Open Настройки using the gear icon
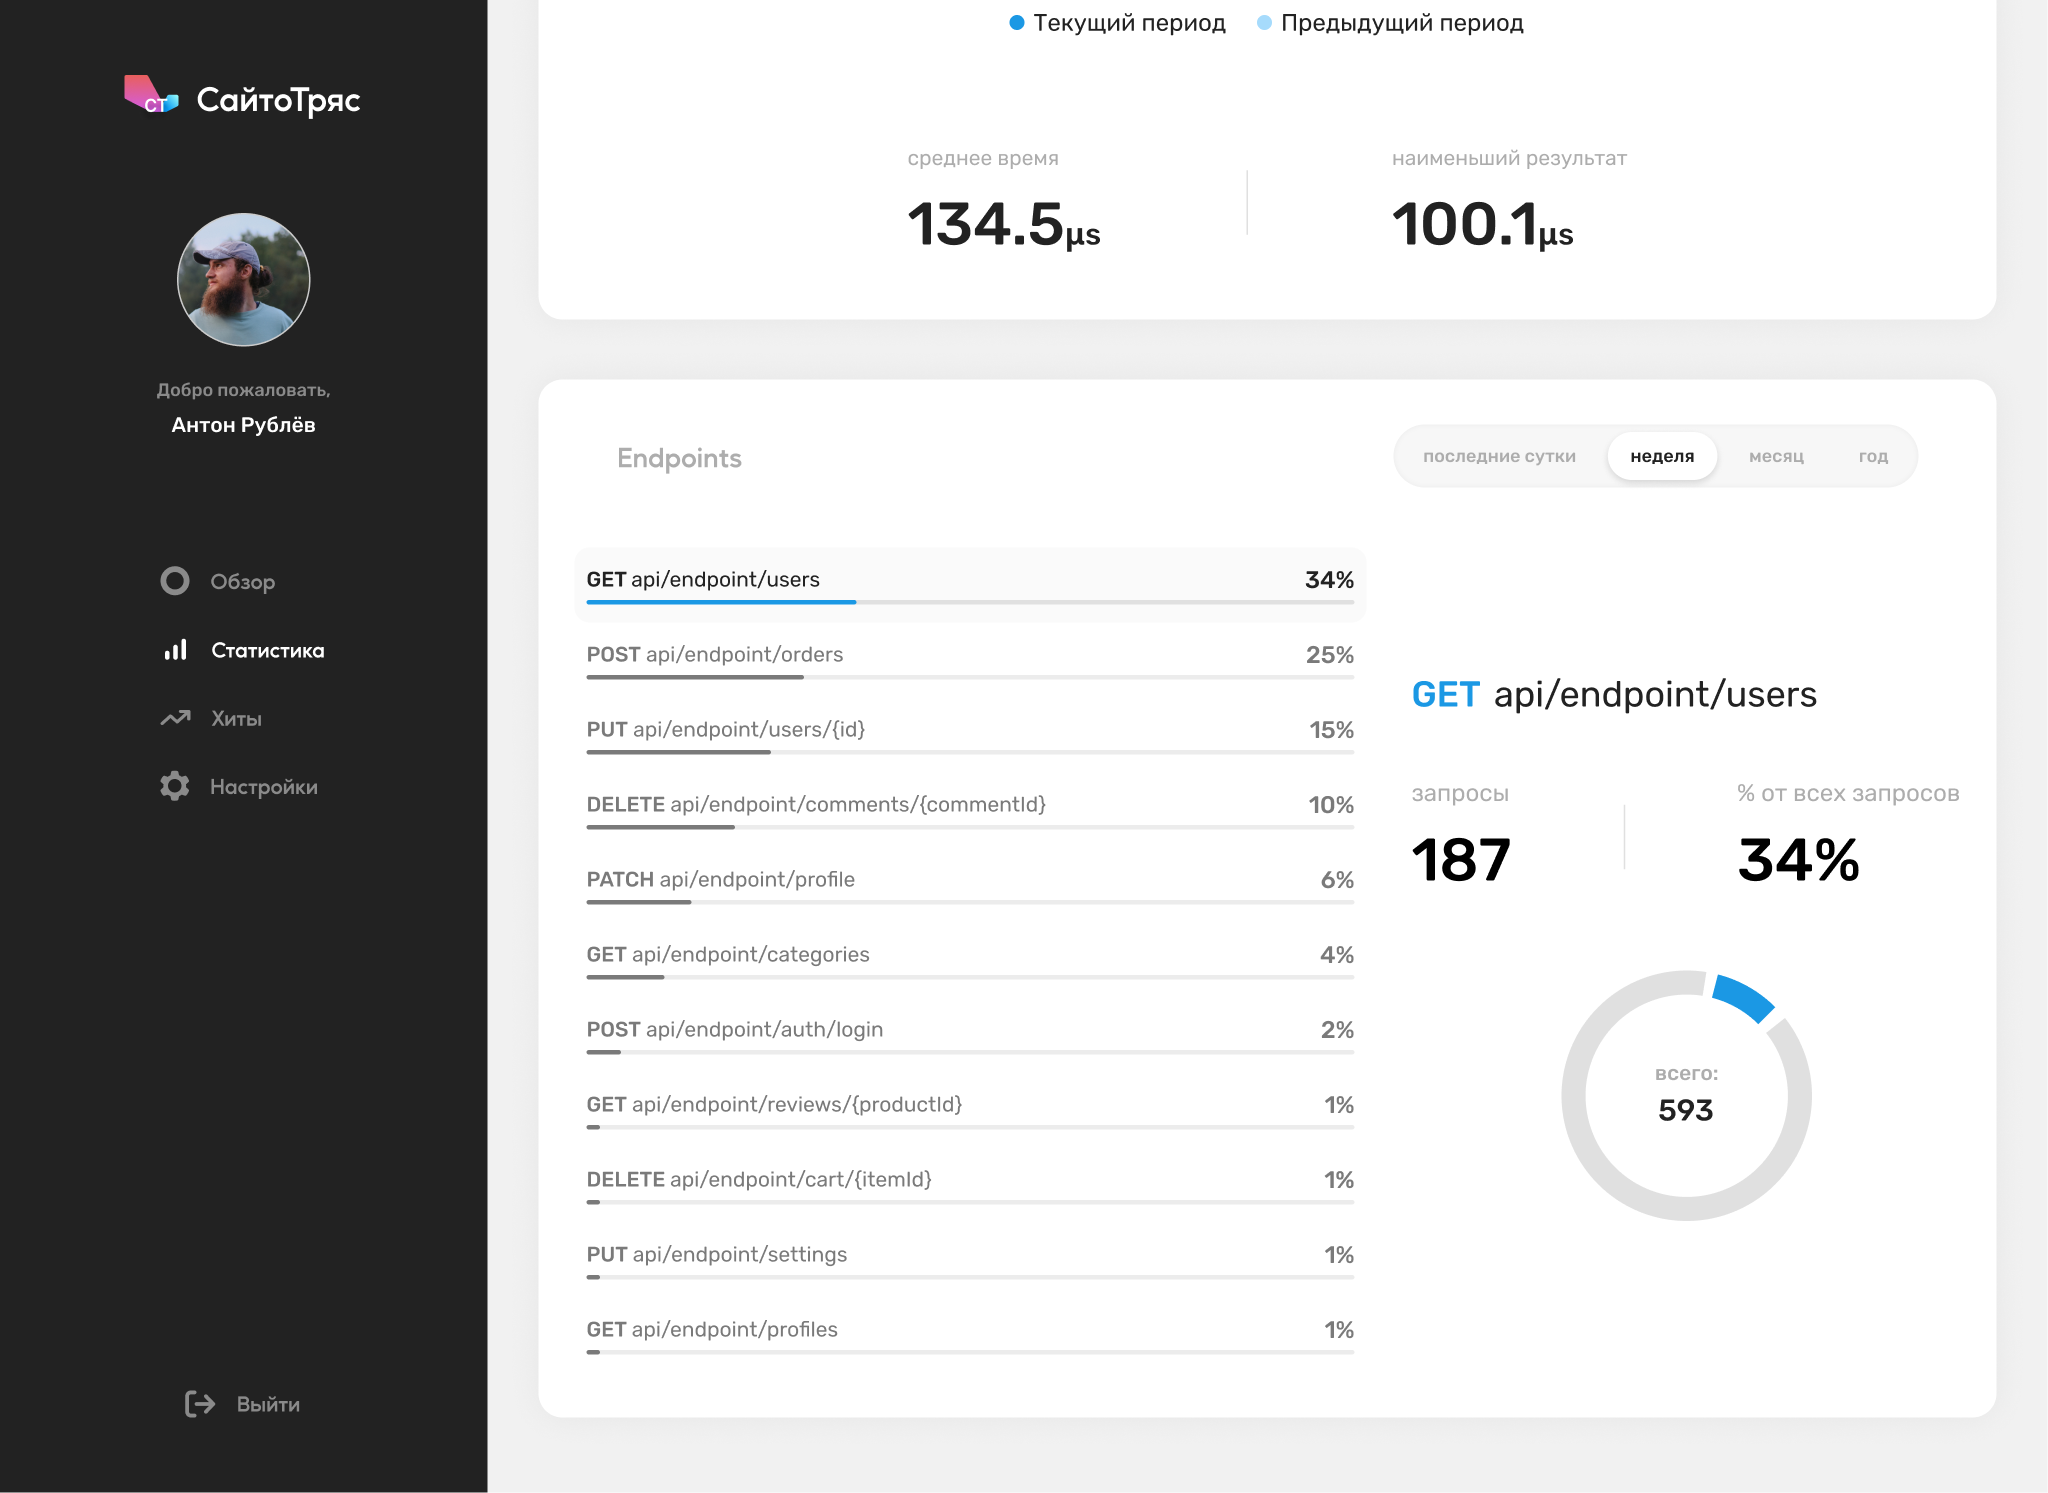 [175, 786]
